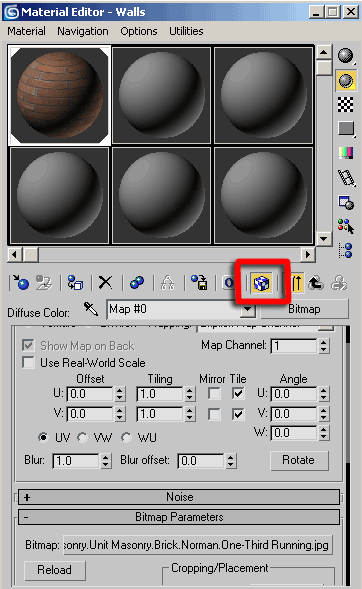Click V Tiling spinner arrows

coord(190,414)
